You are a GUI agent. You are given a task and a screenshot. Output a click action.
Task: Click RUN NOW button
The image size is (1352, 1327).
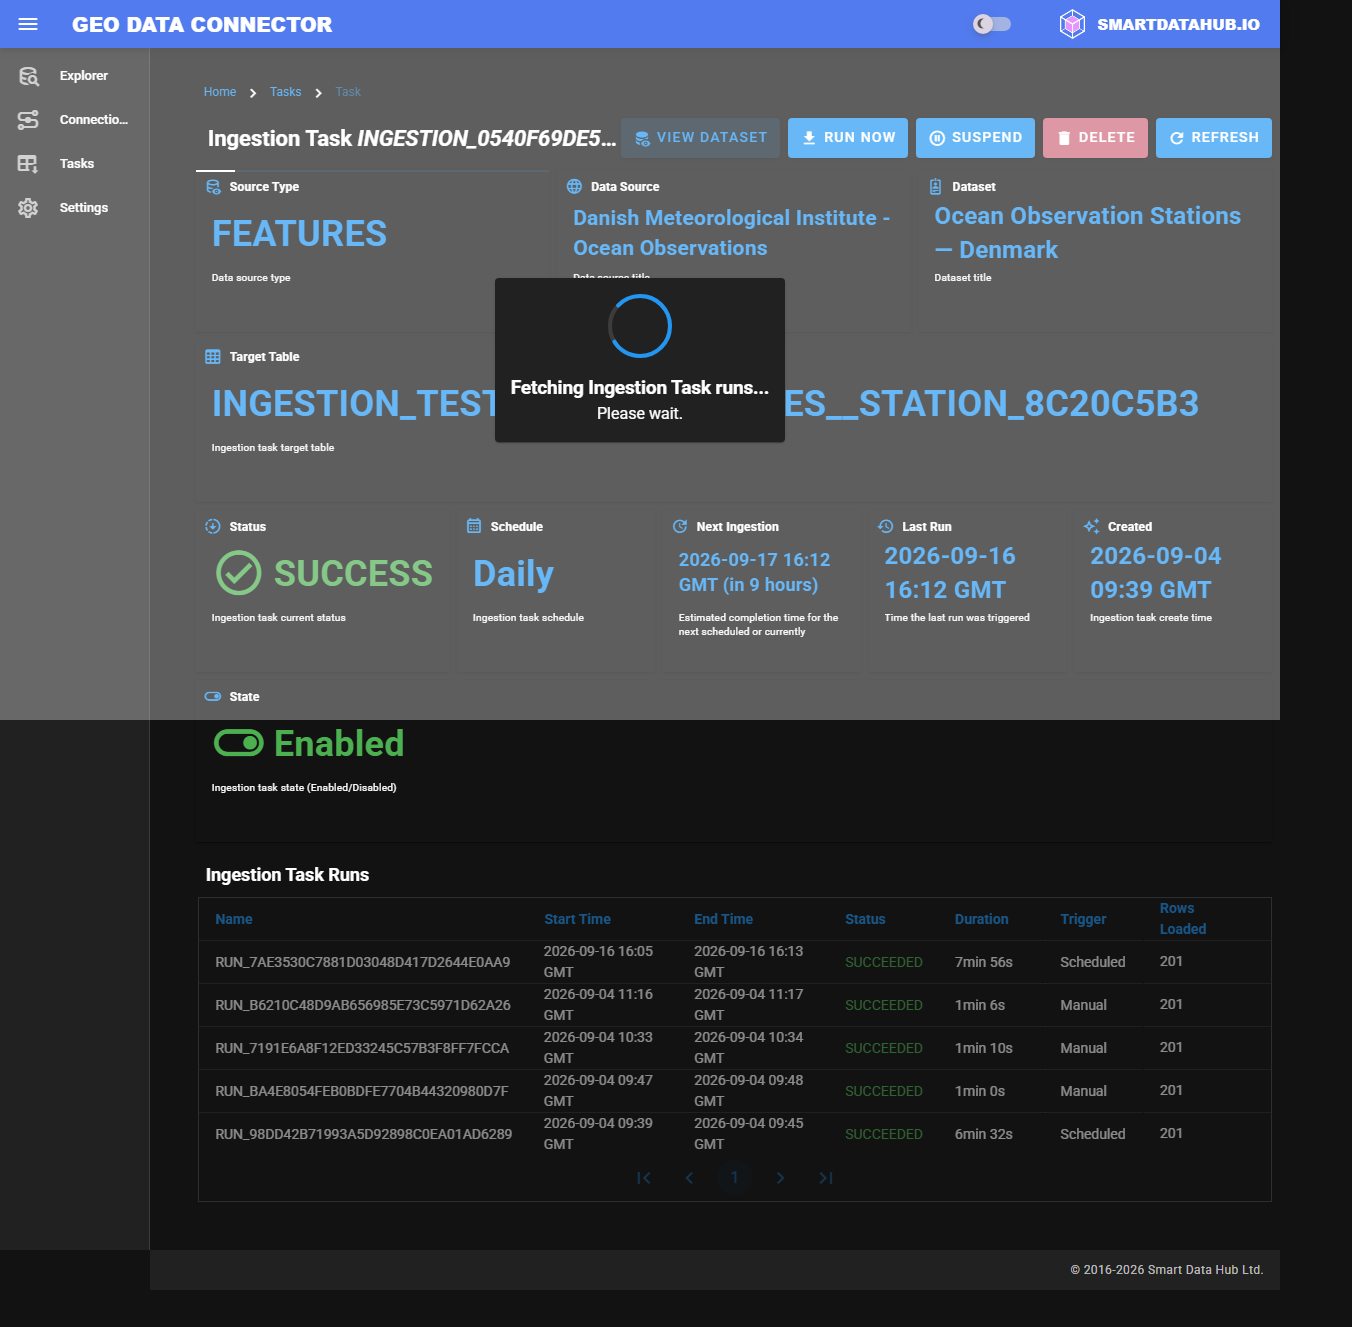click(848, 138)
